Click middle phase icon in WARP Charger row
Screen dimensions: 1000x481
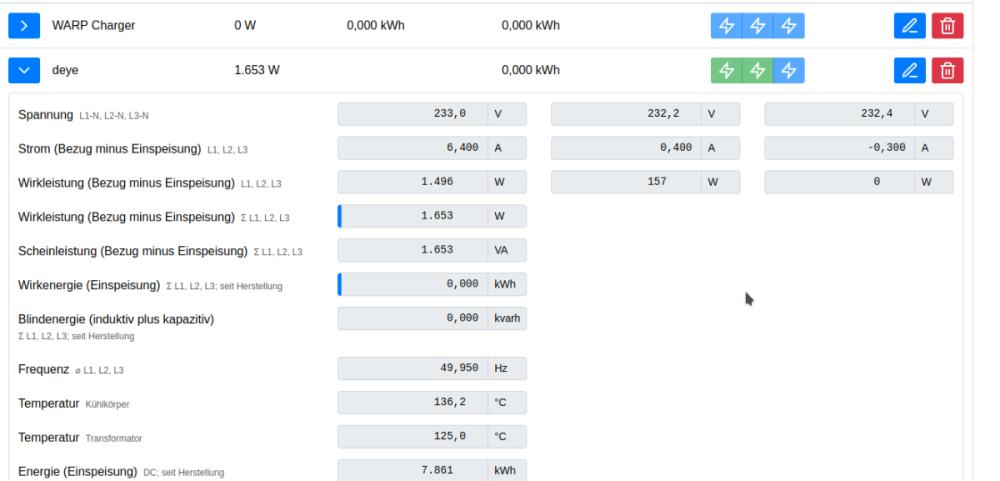[x=758, y=25]
